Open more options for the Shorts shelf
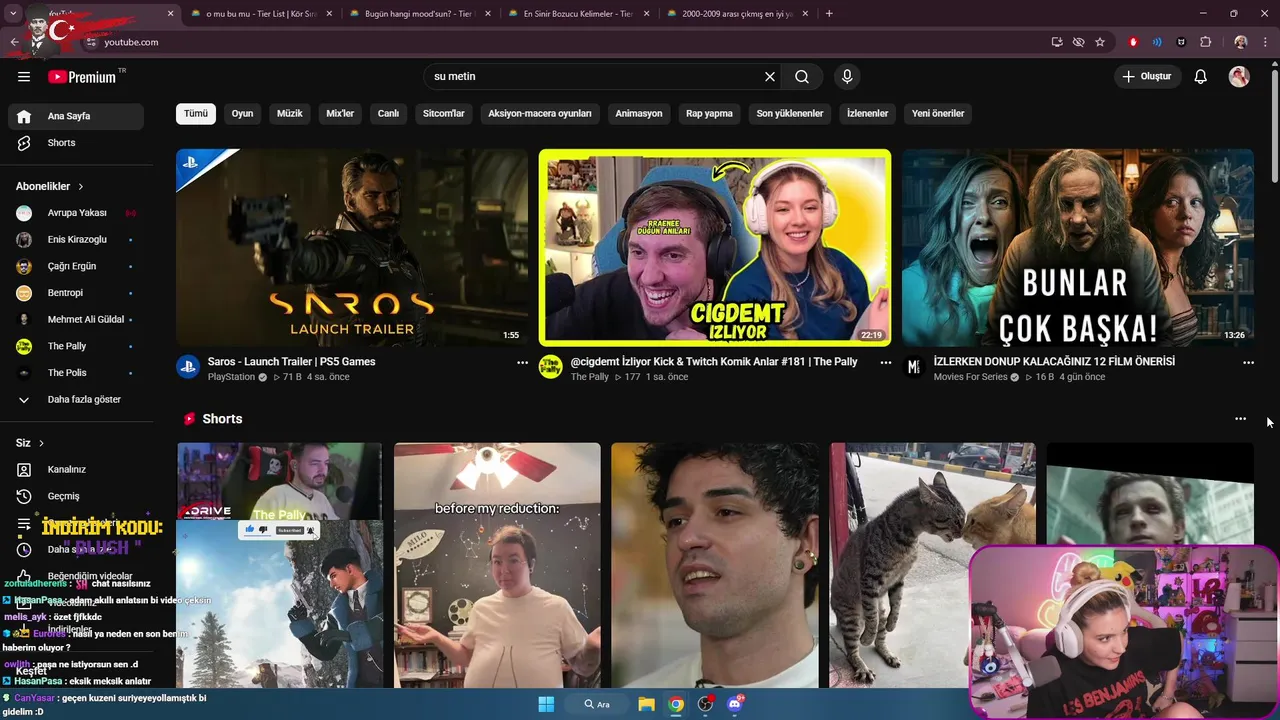 tap(1240, 419)
